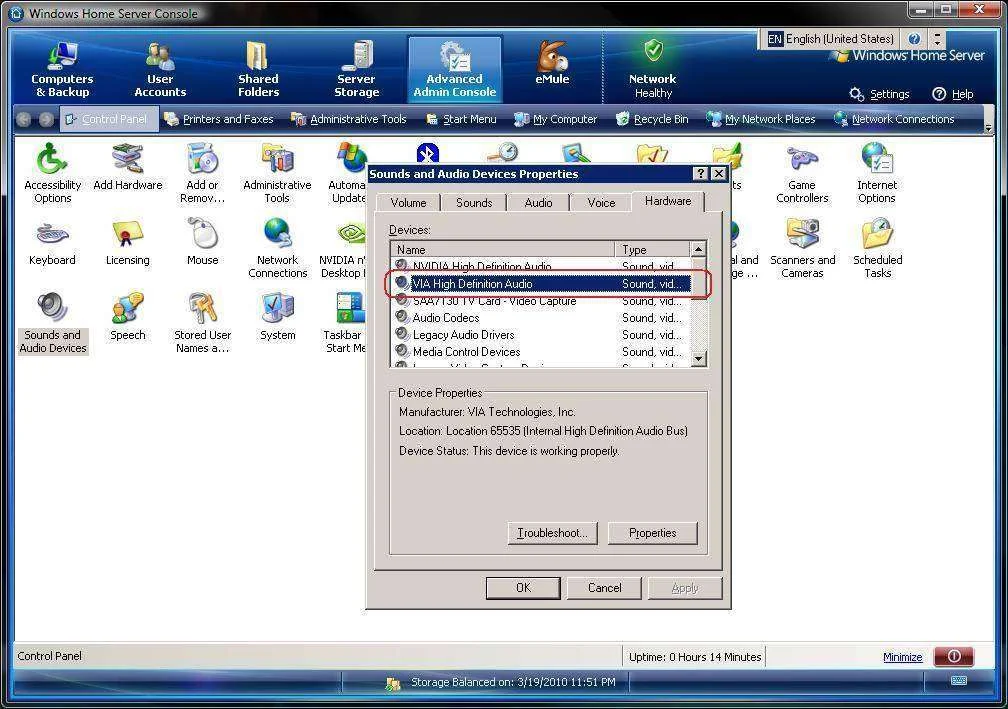Check Network Healthy status

652,69
